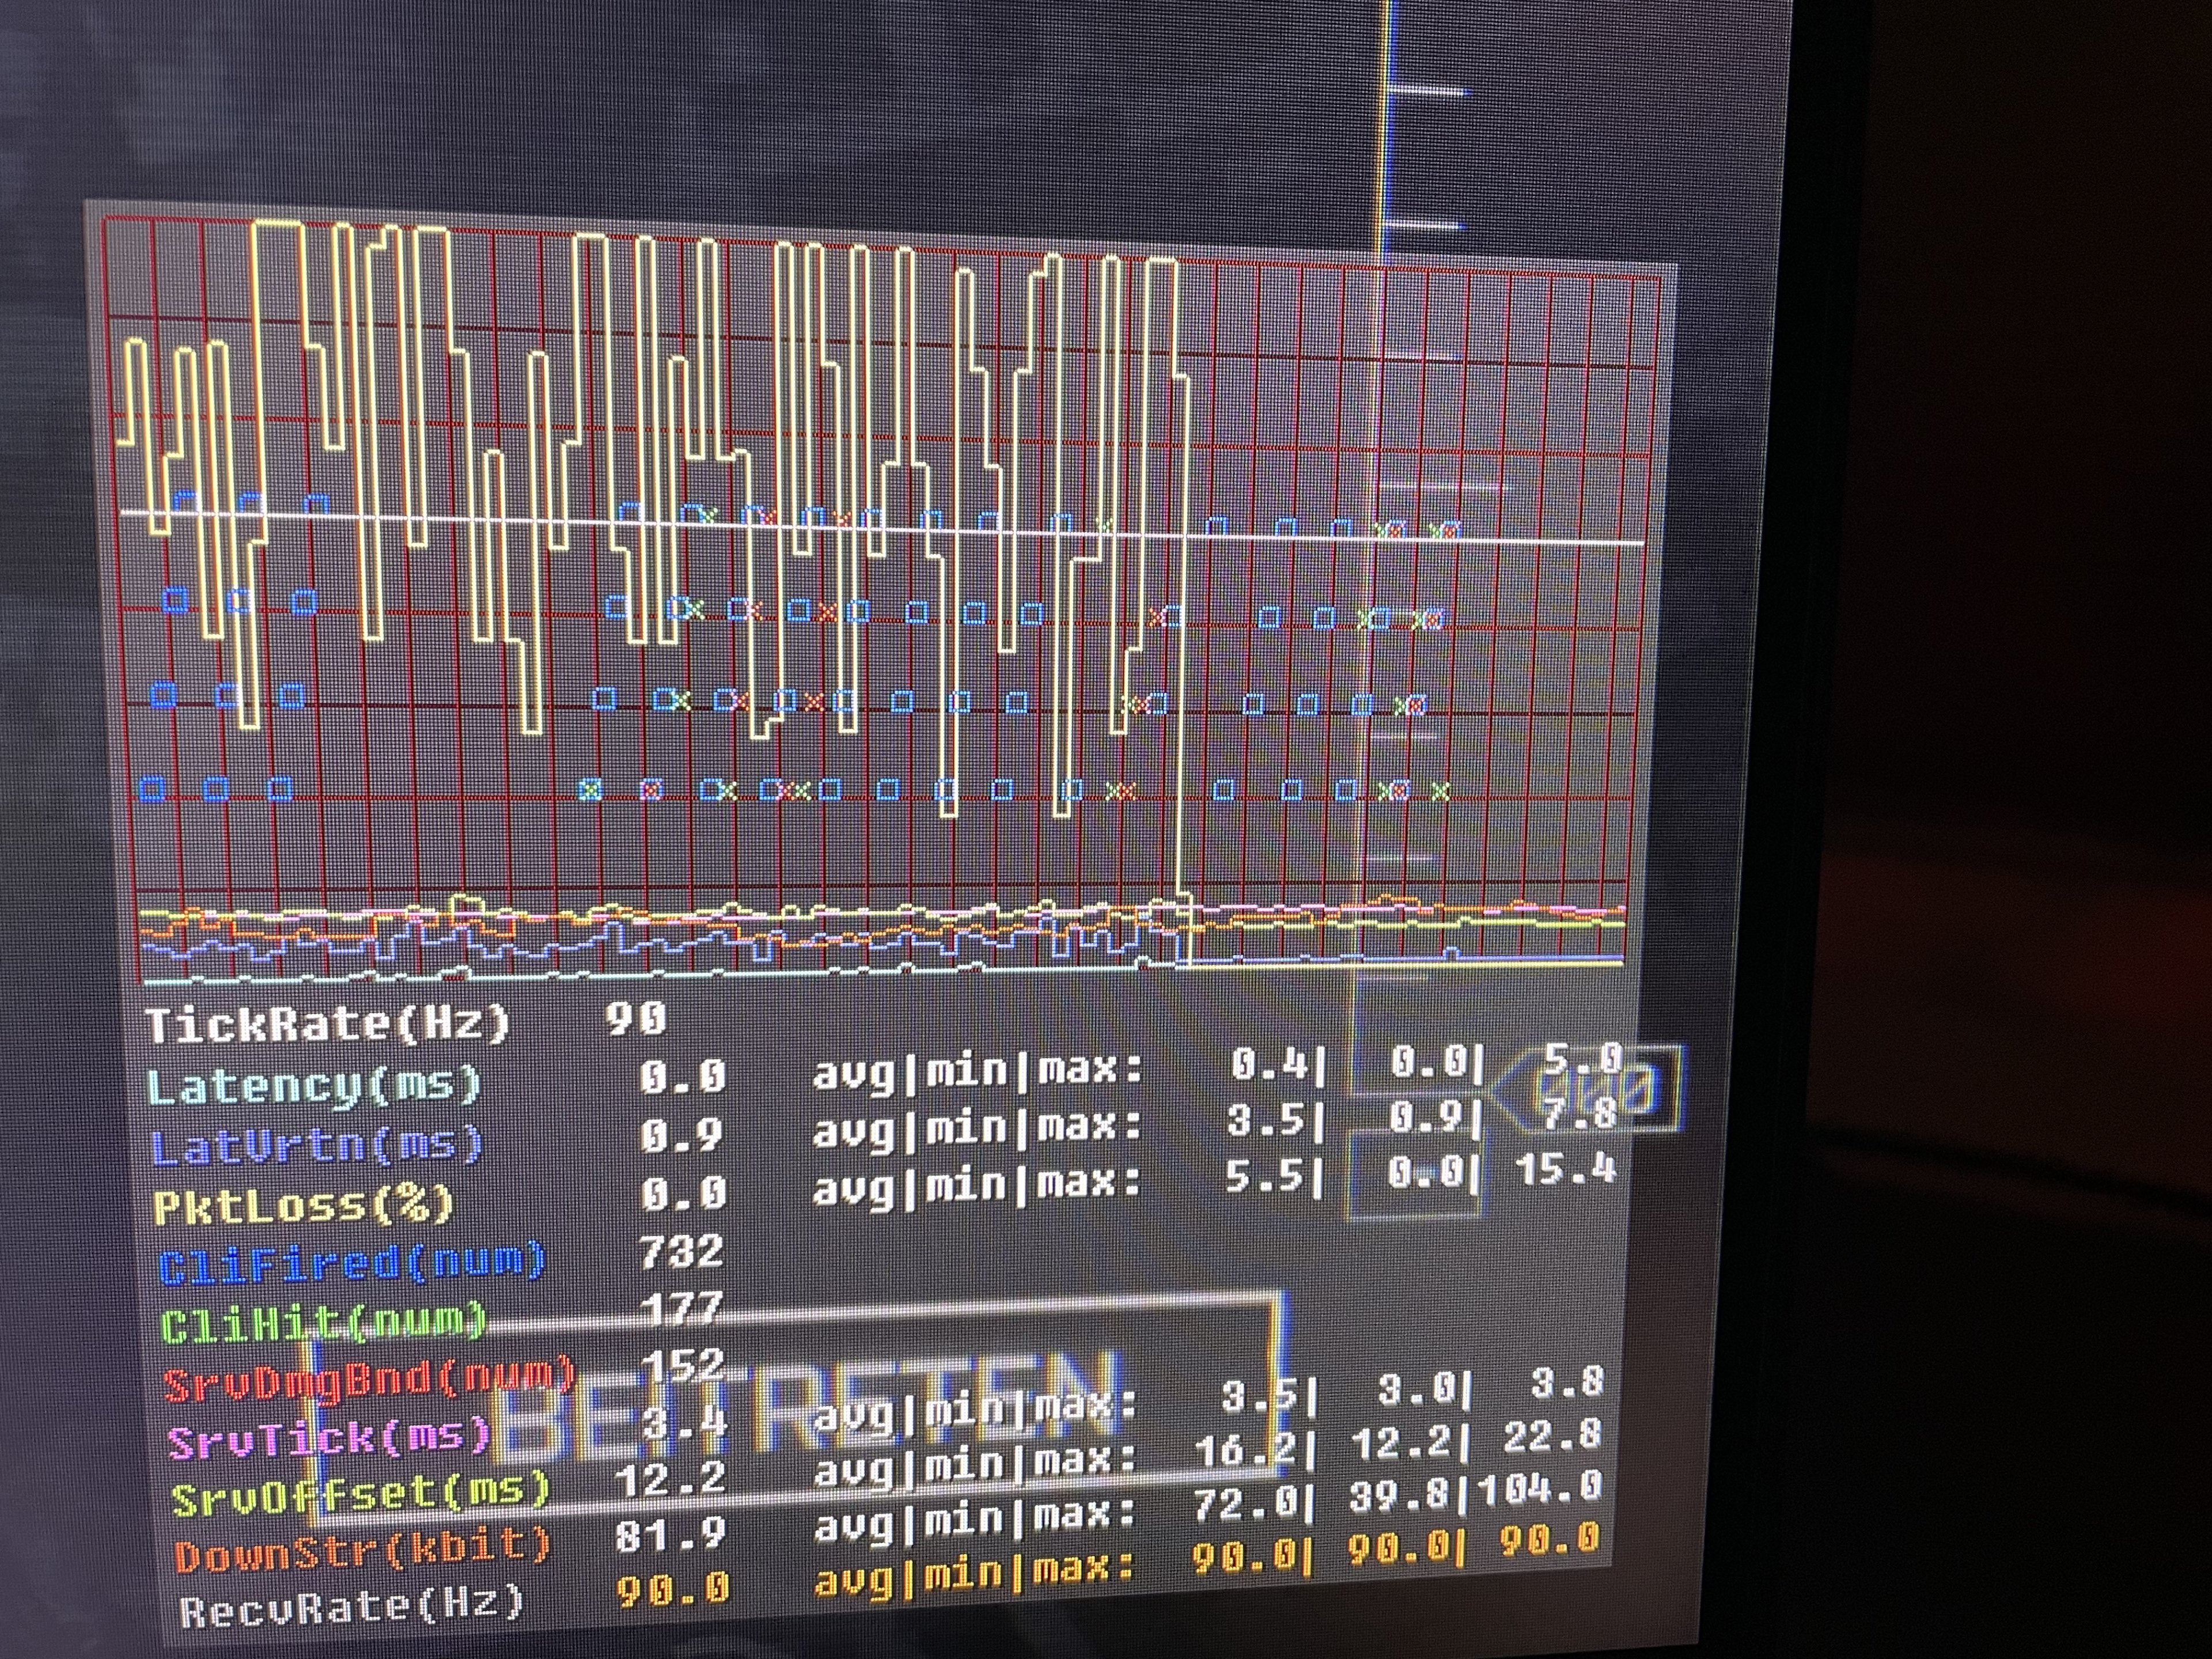This screenshot has width=2212, height=1659.
Task: Click the SrvOffset max value 104.0
Action: point(1540,1489)
